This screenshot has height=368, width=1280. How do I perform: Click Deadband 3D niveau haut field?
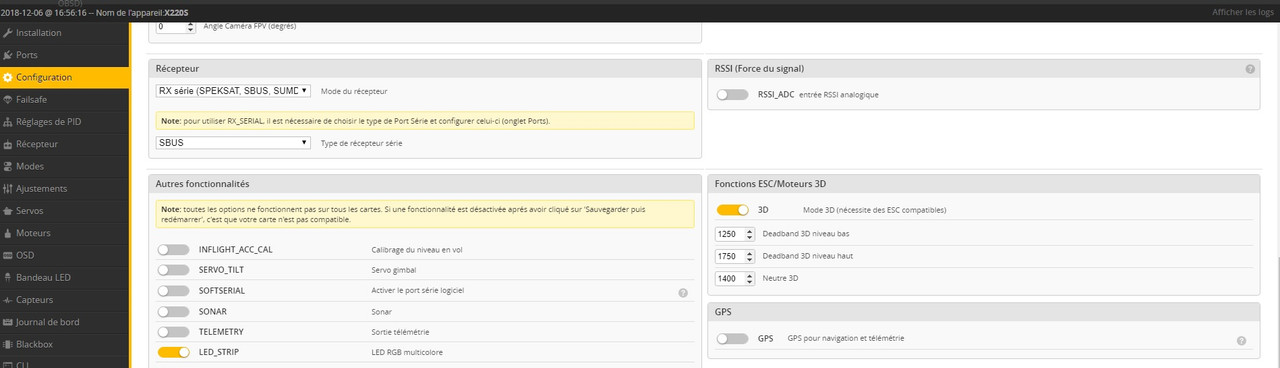tap(735, 255)
